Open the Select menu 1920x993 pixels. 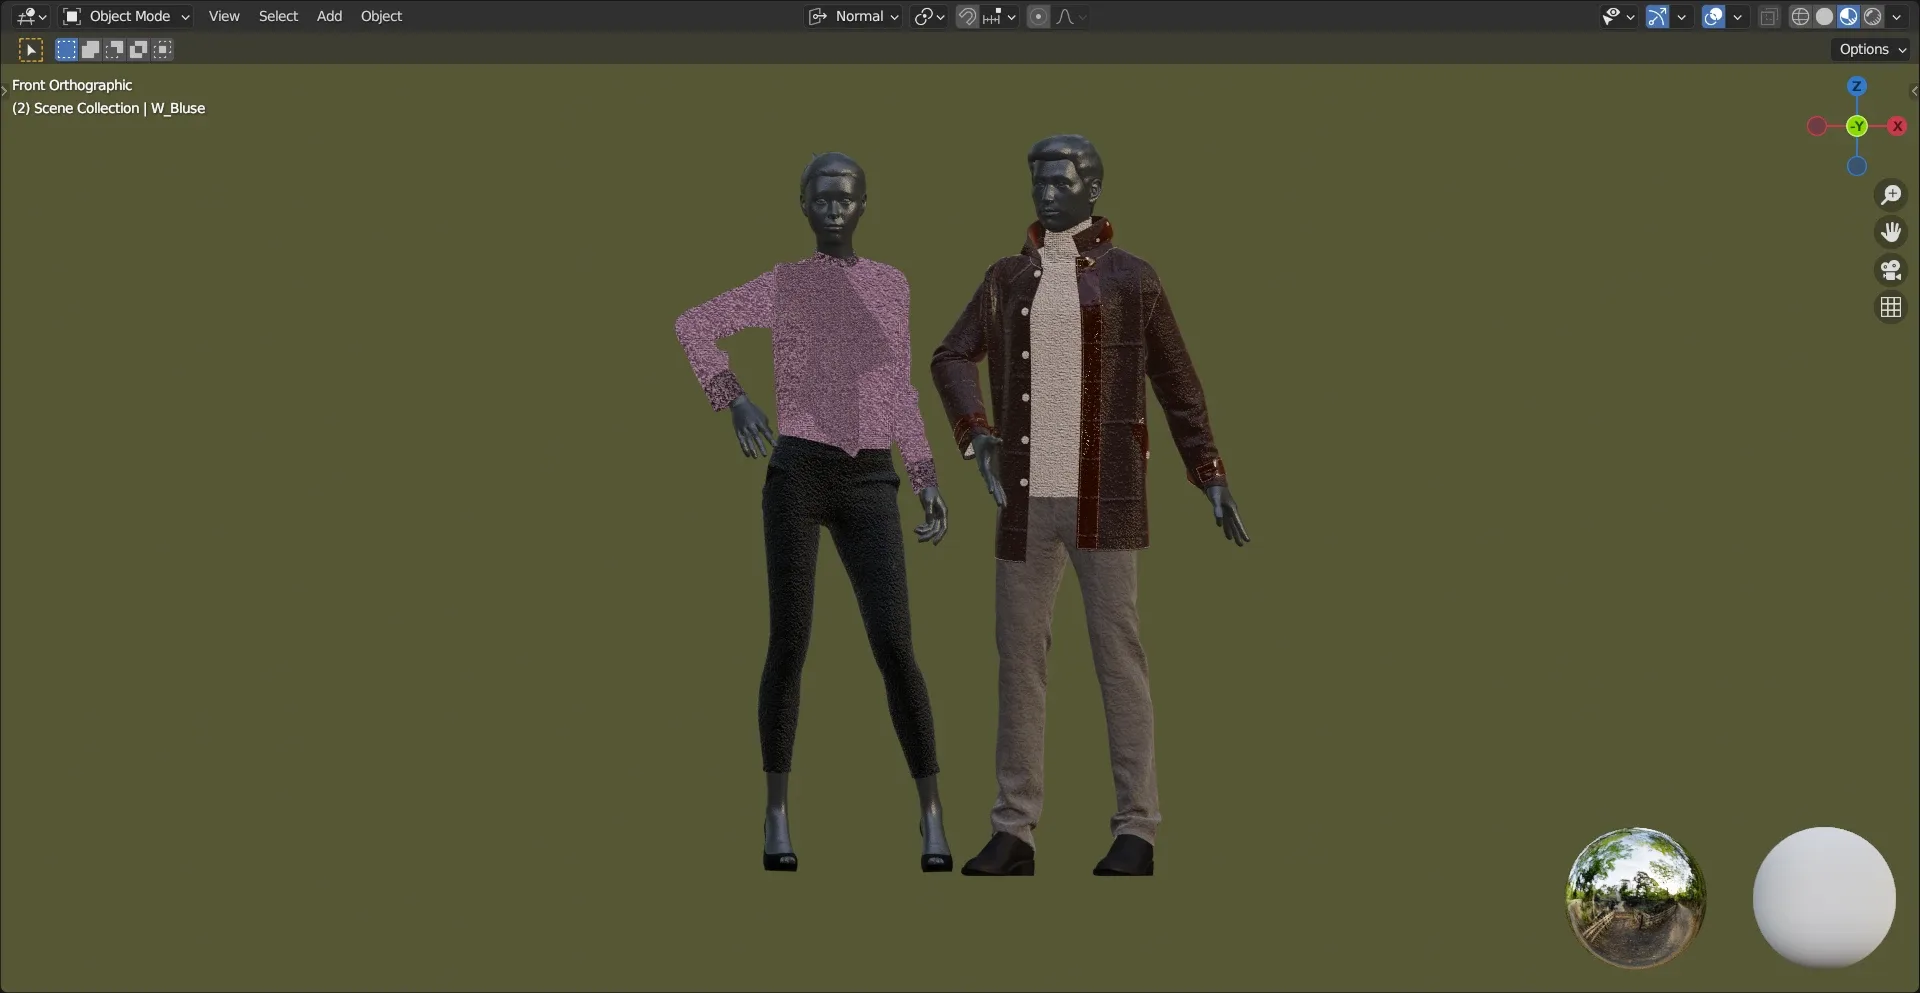click(278, 16)
